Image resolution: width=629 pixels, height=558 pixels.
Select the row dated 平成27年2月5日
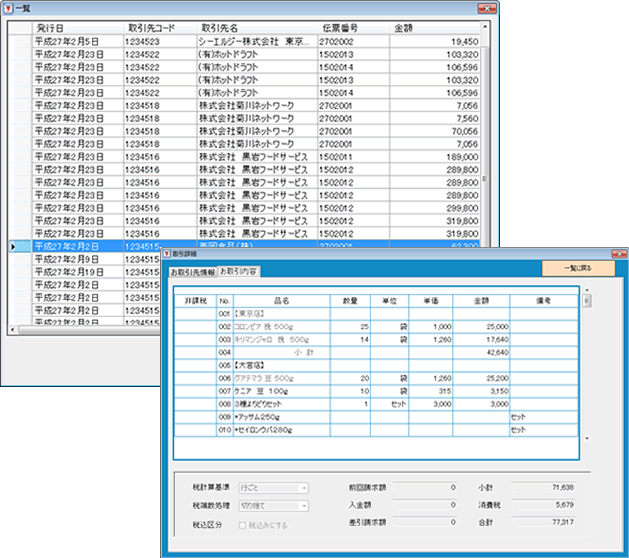coord(245,41)
